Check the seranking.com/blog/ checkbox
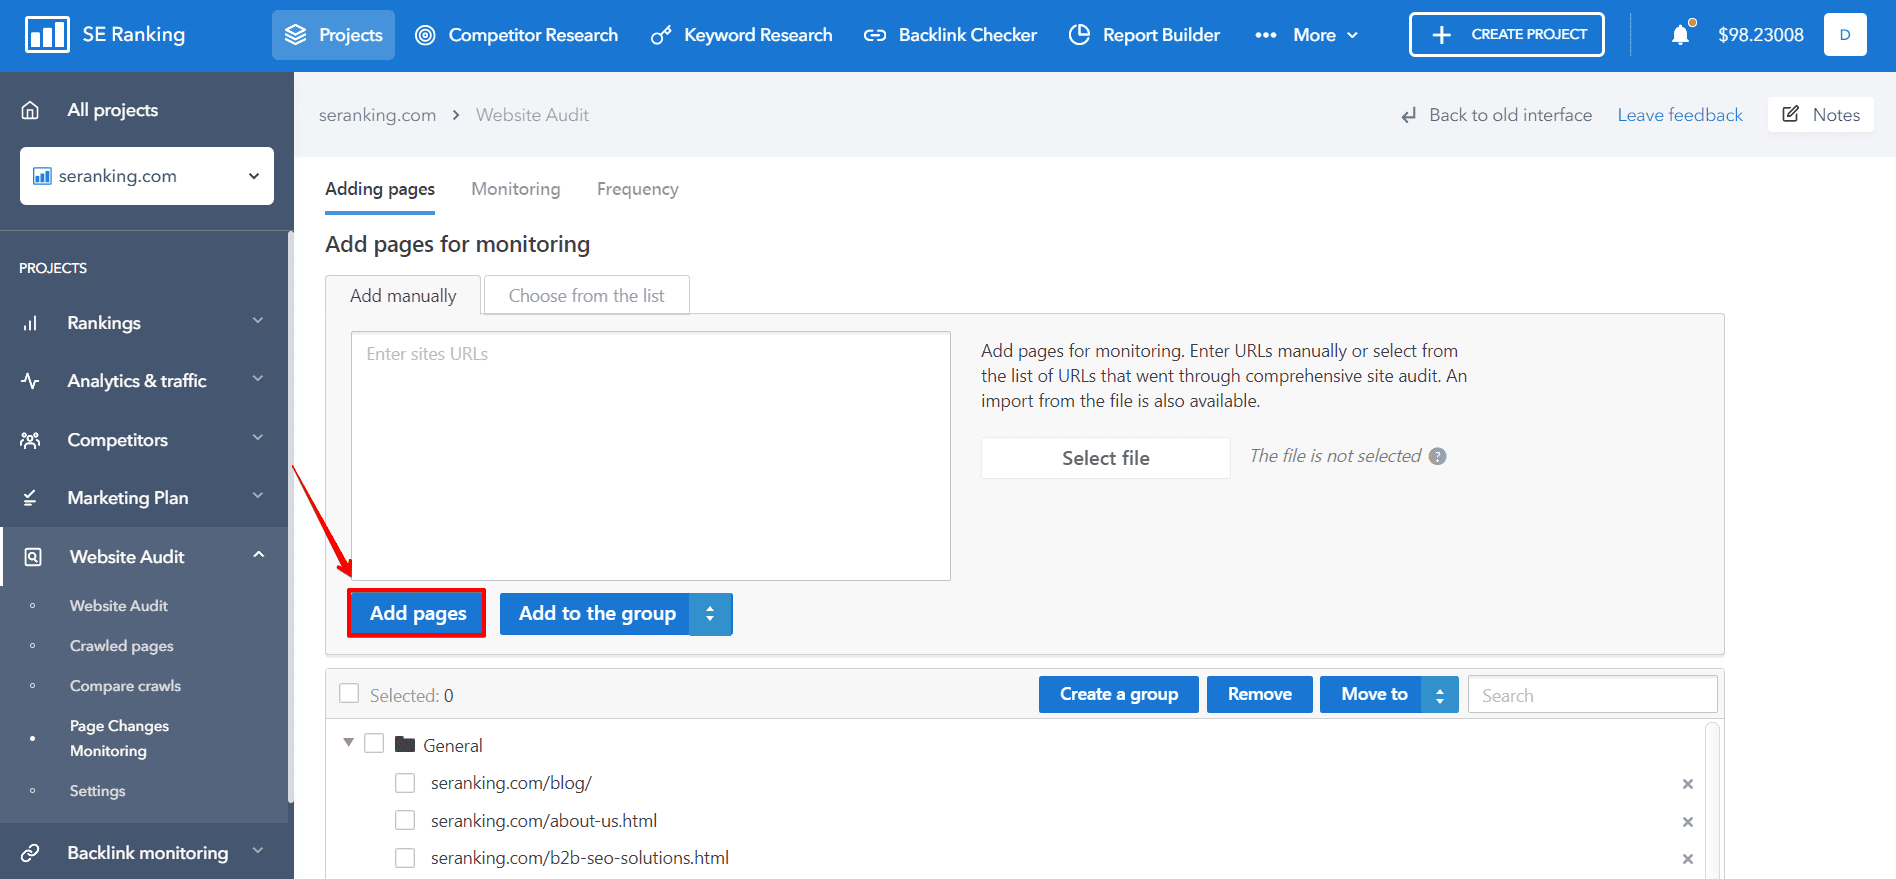1896x879 pixels. coord(405,783)
